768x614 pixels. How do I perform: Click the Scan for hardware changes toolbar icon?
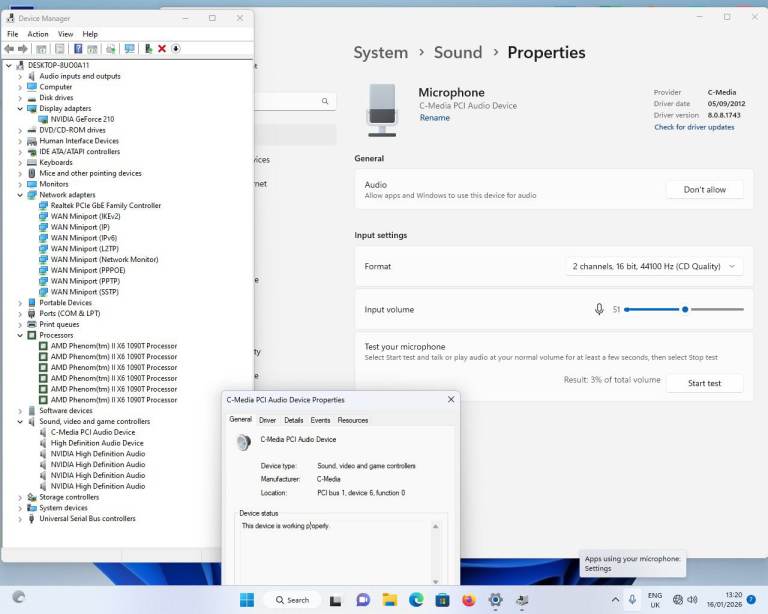click(129, 48)
